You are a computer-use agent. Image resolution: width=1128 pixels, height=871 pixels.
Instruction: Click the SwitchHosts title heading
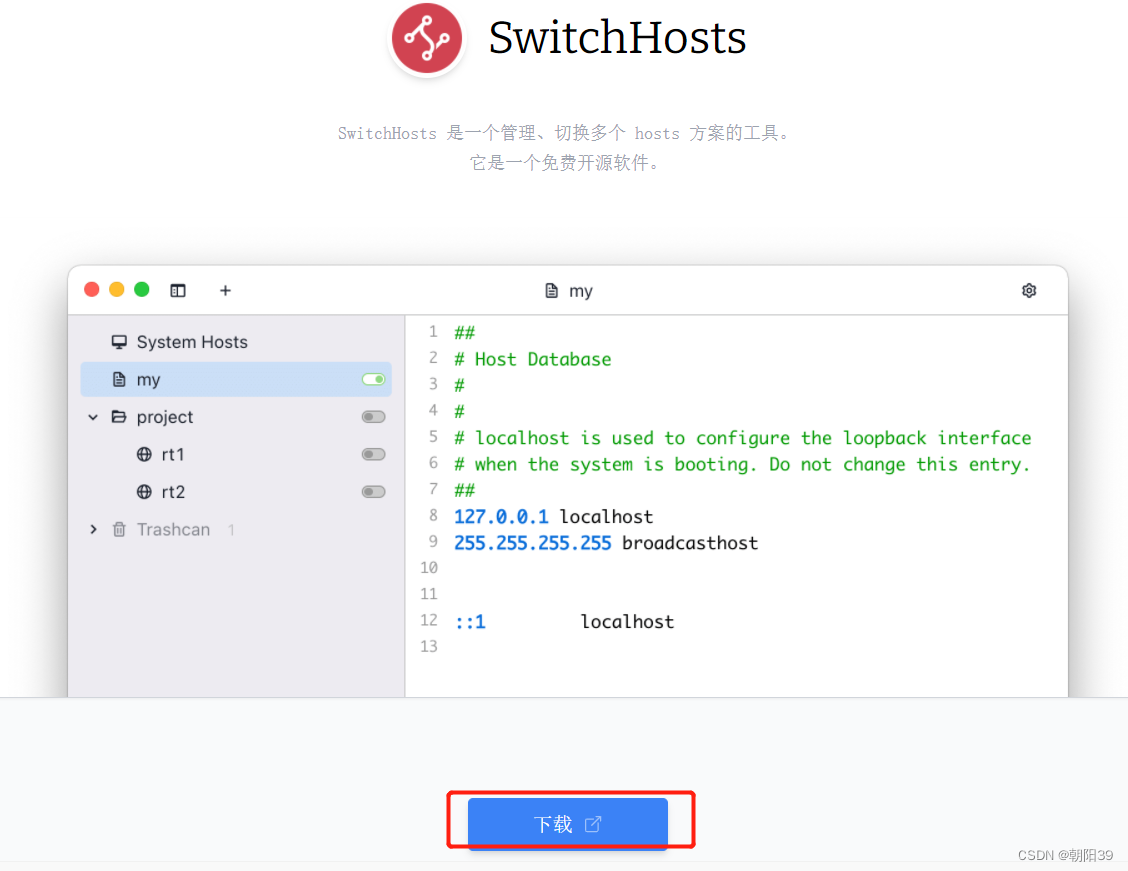point(617,37)
